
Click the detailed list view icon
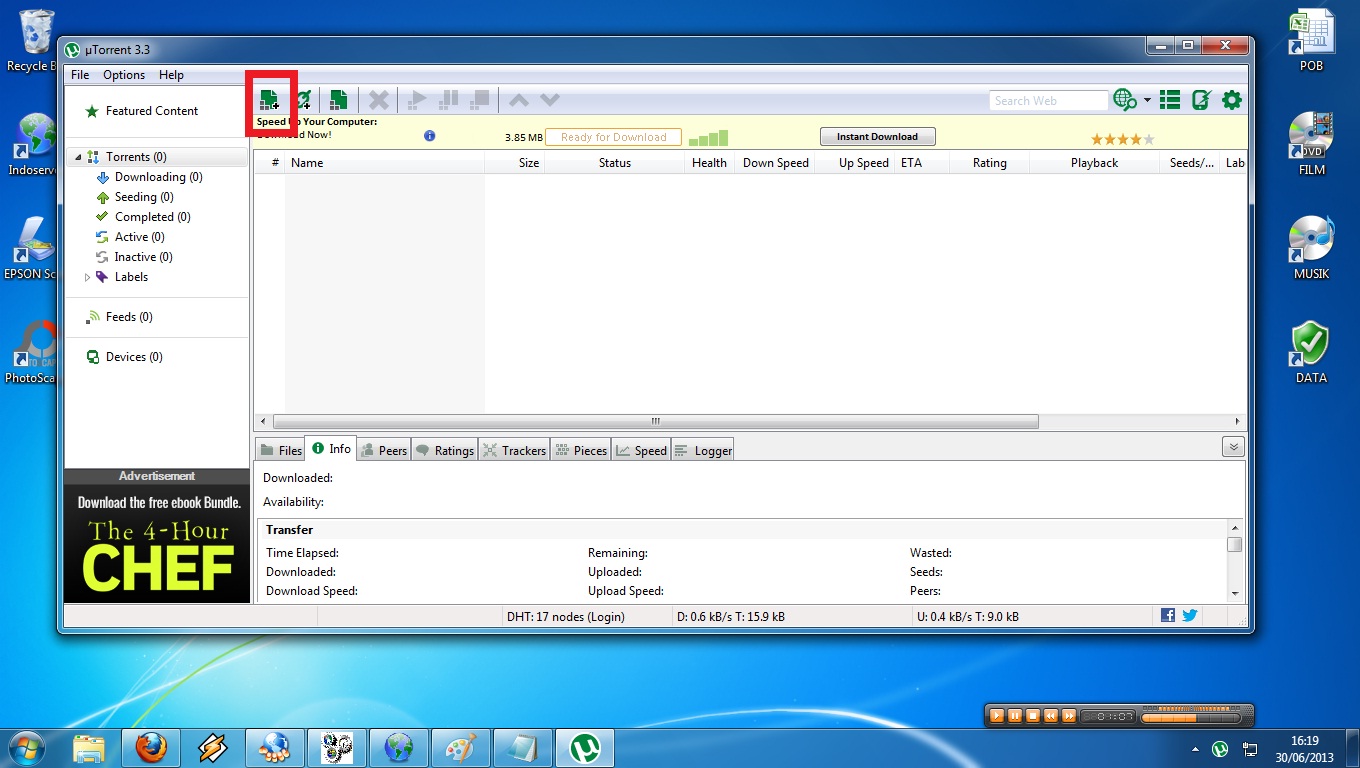(x=1170, y=100)
